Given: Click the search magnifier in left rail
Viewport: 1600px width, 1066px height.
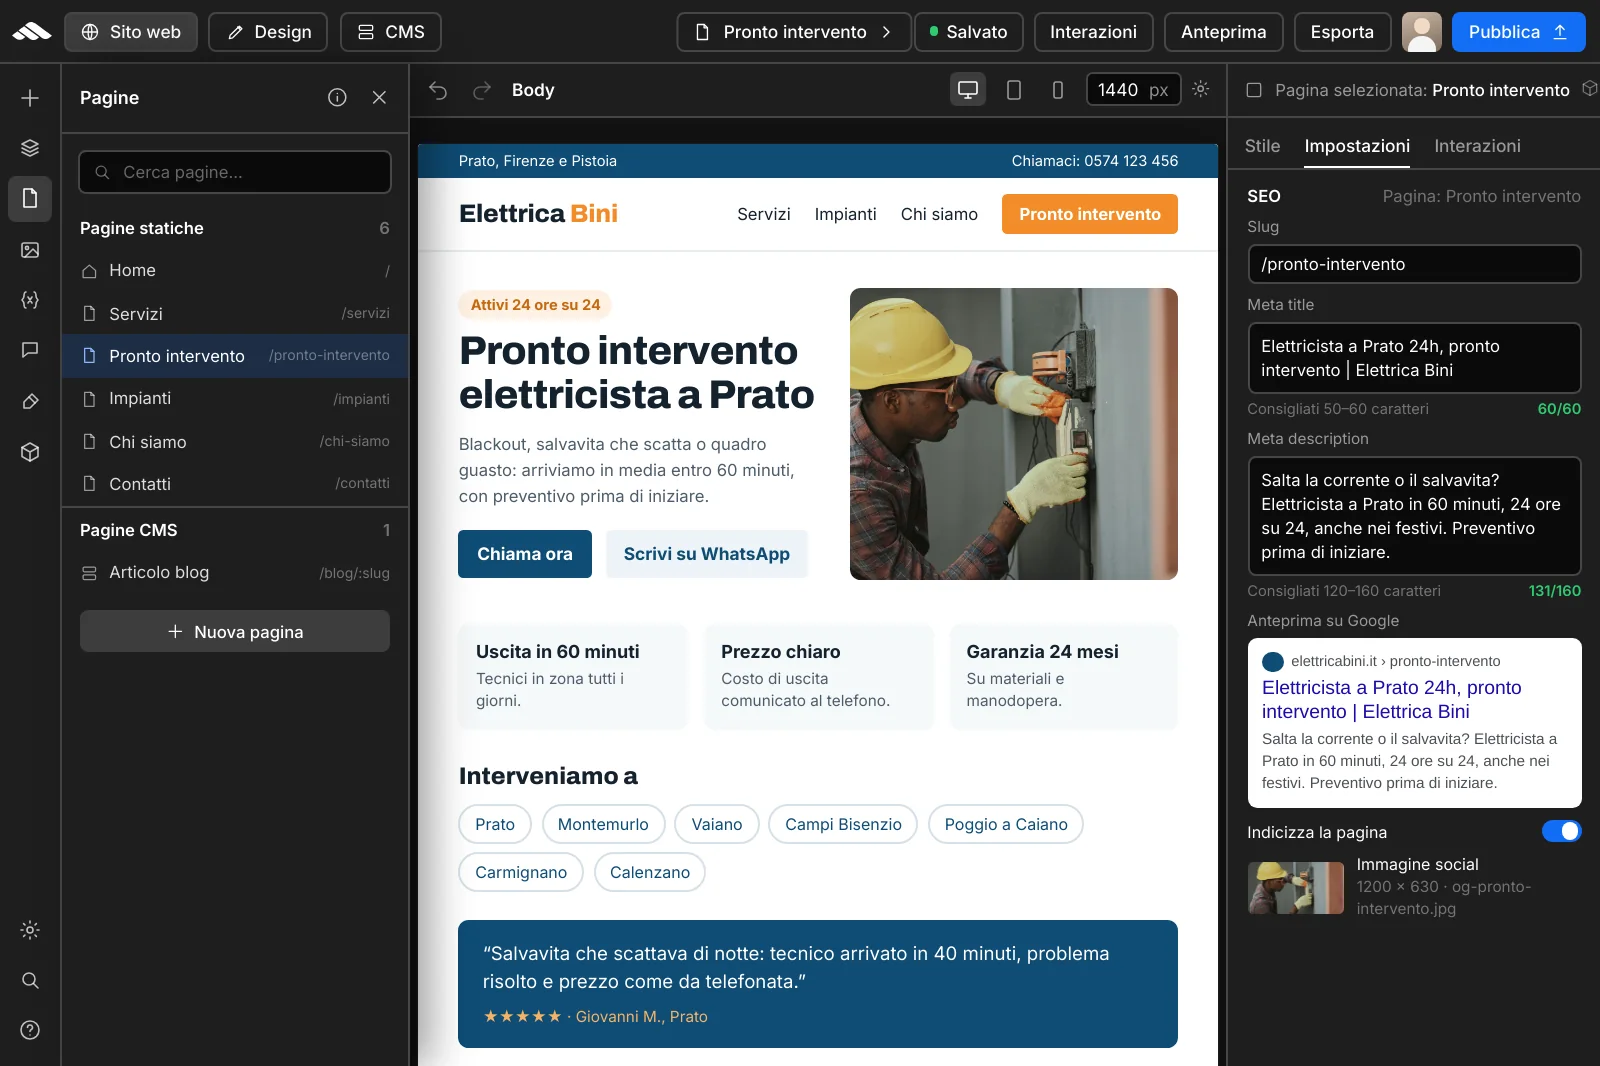Looking at the screenshot, I should (x=30, y=980).
